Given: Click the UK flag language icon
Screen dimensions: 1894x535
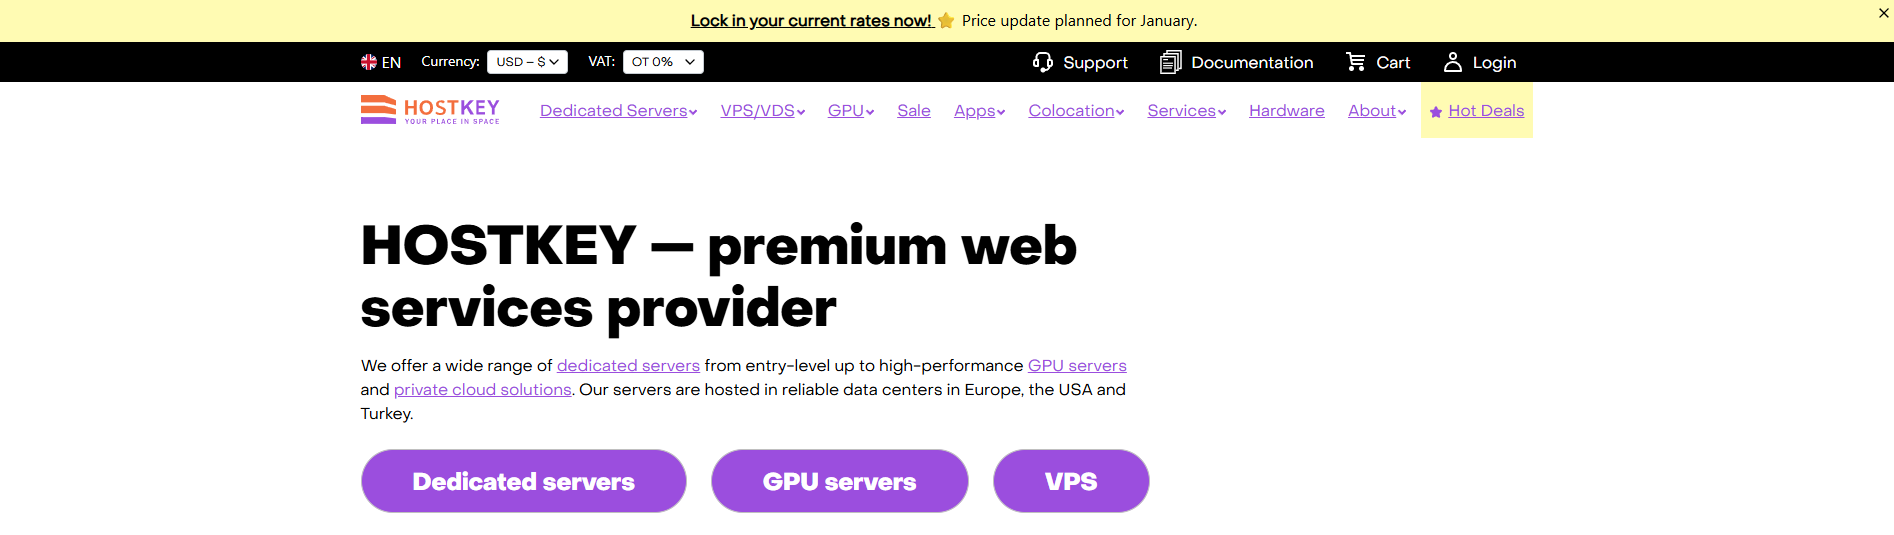Looking at the screenshot, I should point(369,62).
